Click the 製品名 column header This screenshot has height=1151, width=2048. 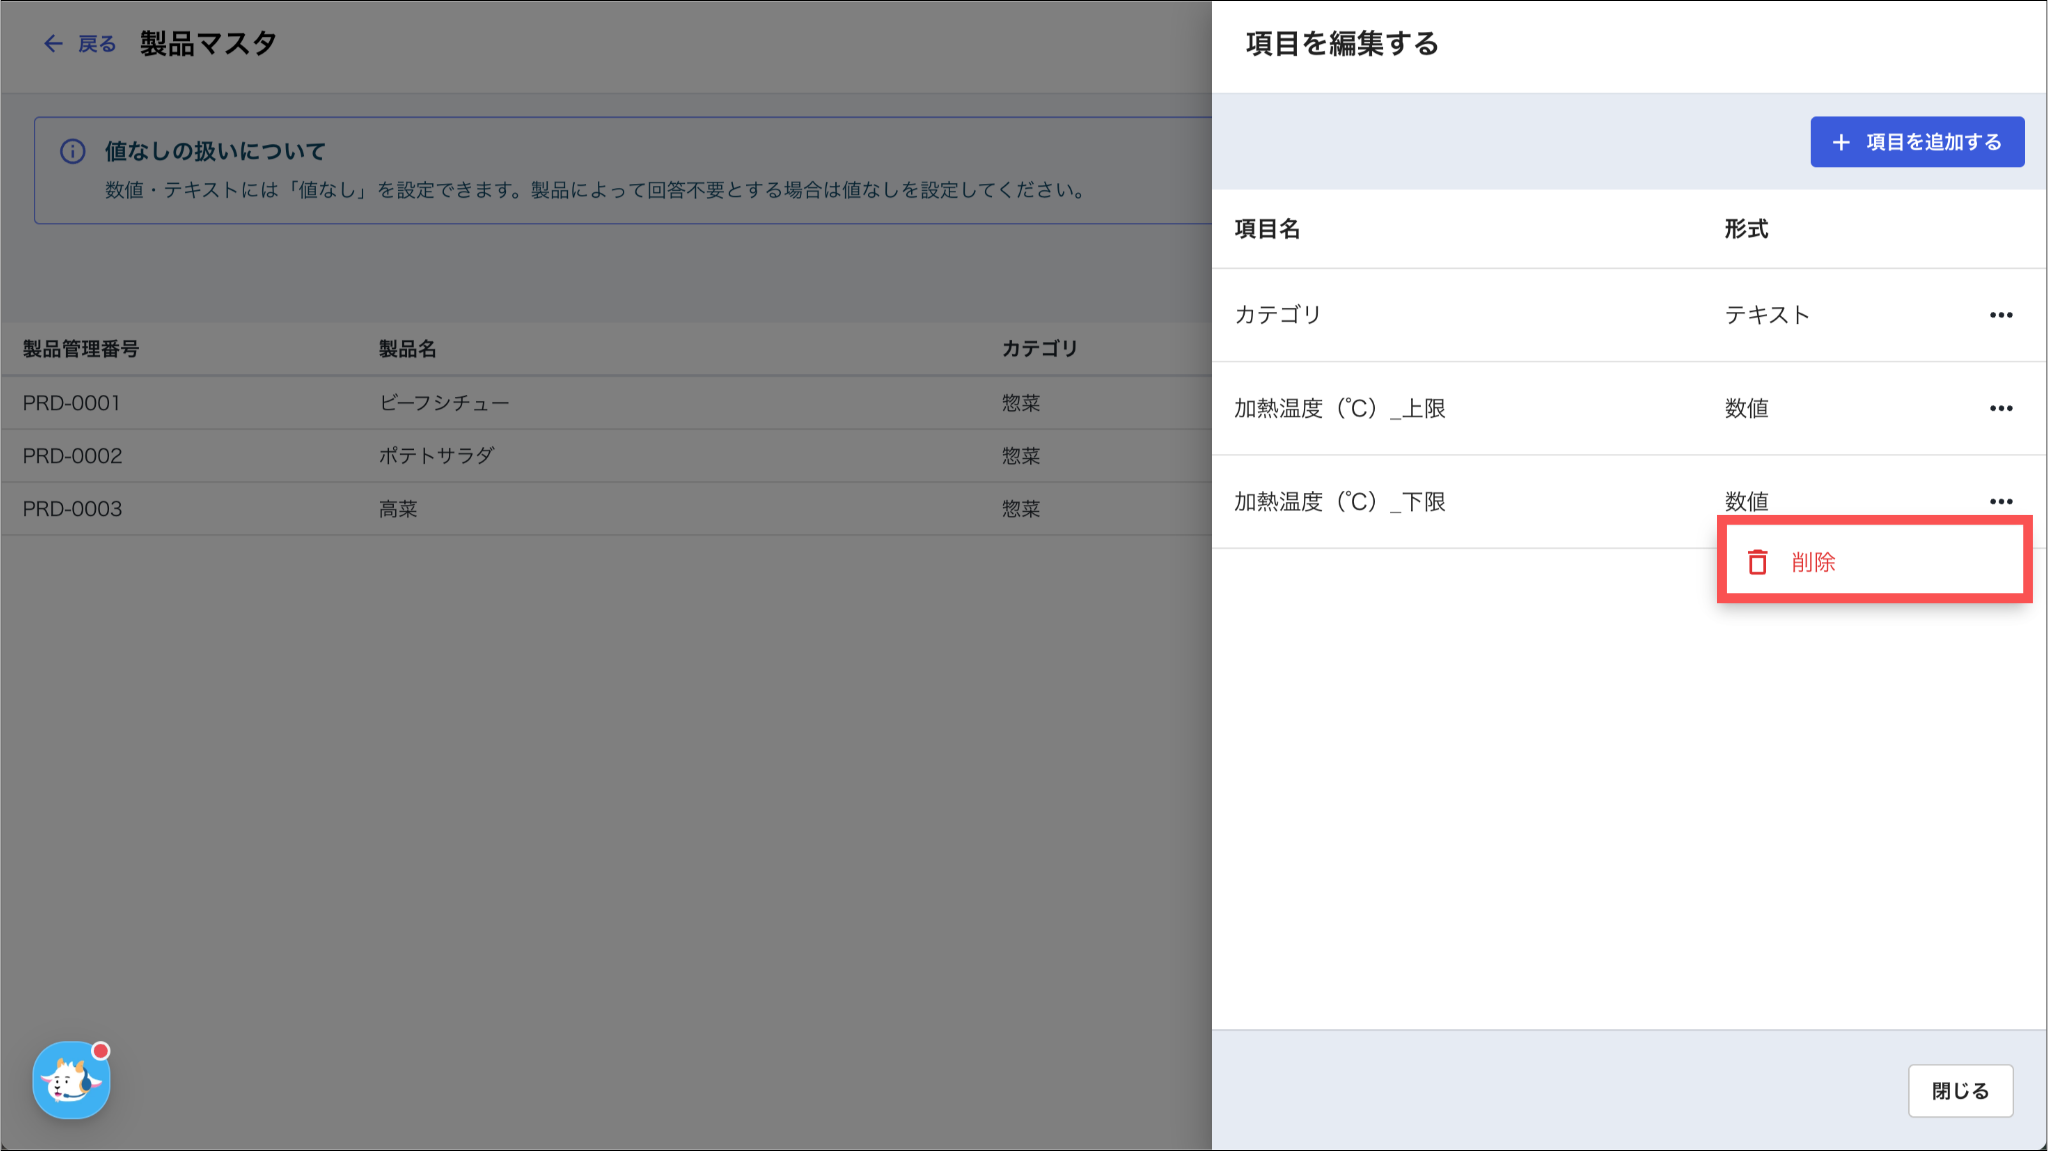pyautogui.click(x=407, y=349)
